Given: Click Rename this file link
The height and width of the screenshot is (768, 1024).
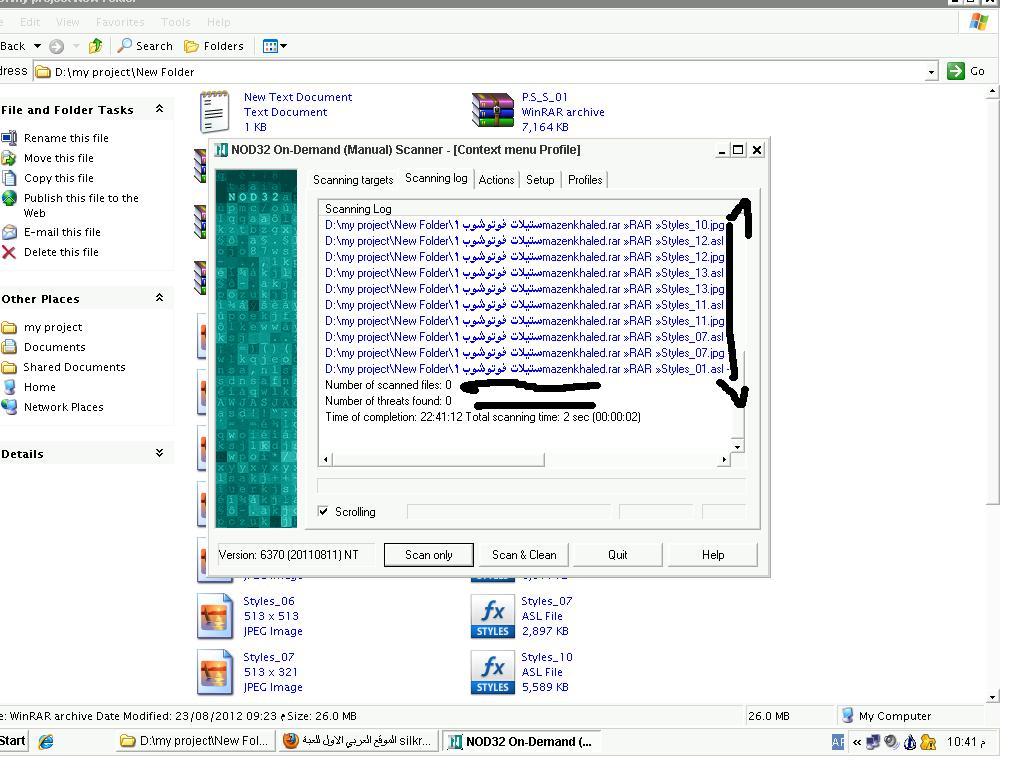Looking at the screenshot, I should (66, 138).
